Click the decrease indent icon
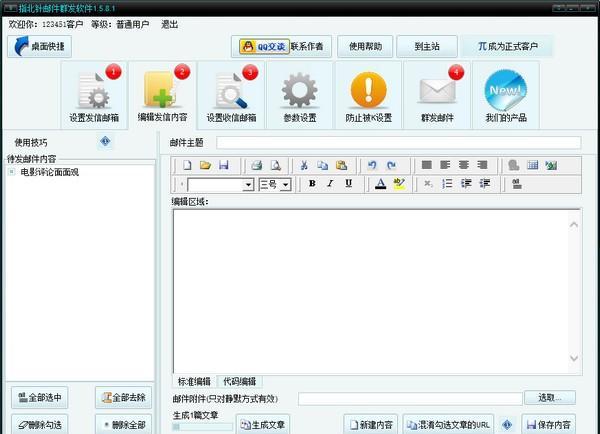This screenshot has width=600, height=434. point(466,184)
